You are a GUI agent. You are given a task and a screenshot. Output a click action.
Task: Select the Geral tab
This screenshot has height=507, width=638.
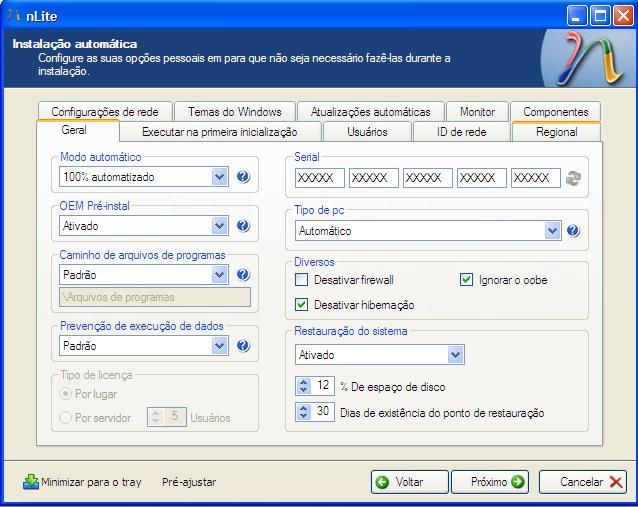pos(78,130)
